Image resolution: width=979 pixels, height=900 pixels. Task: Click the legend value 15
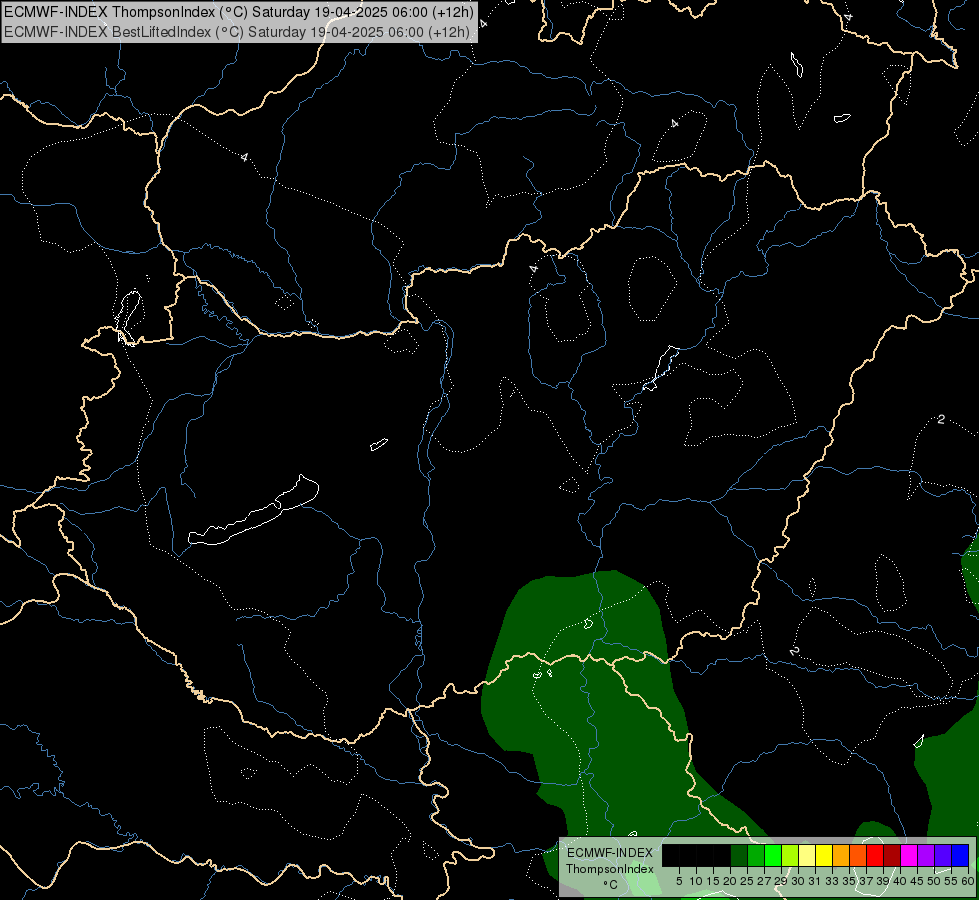pos(713,881)
